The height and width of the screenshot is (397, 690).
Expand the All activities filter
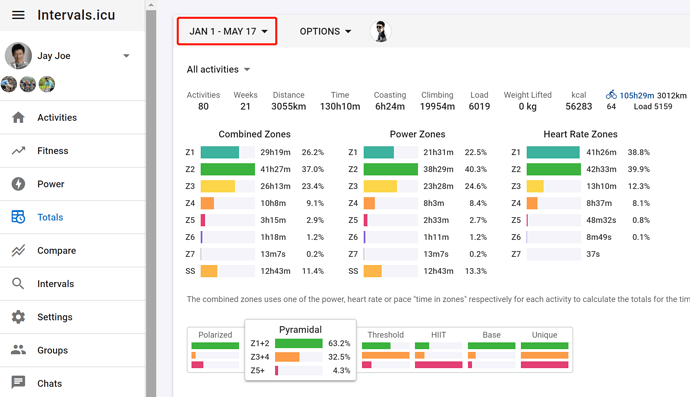tap(218, 70)
